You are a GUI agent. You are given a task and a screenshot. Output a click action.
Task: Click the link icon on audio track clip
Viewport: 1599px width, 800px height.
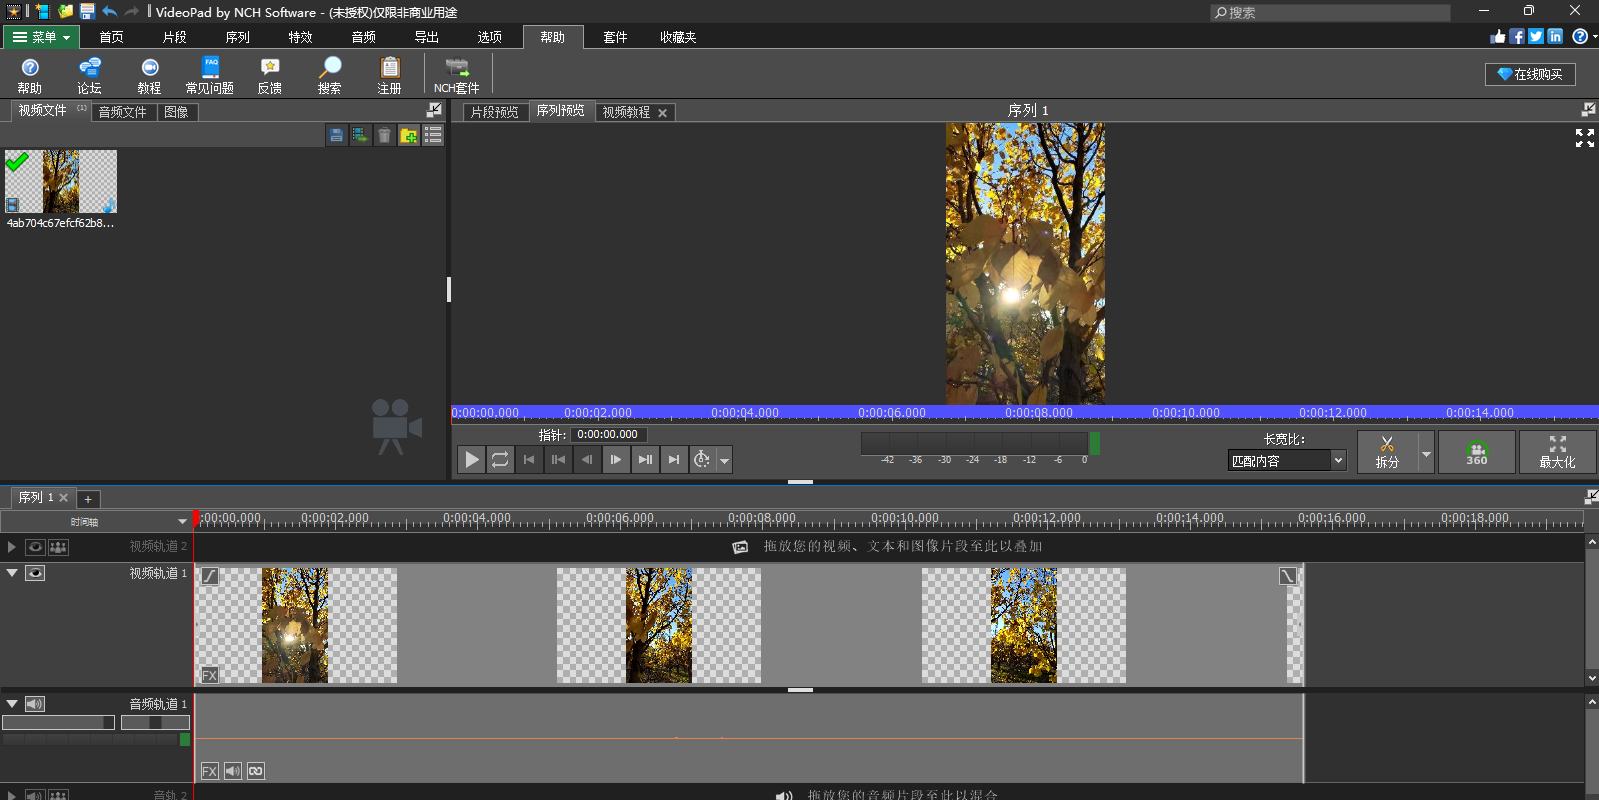click(256, 771)
